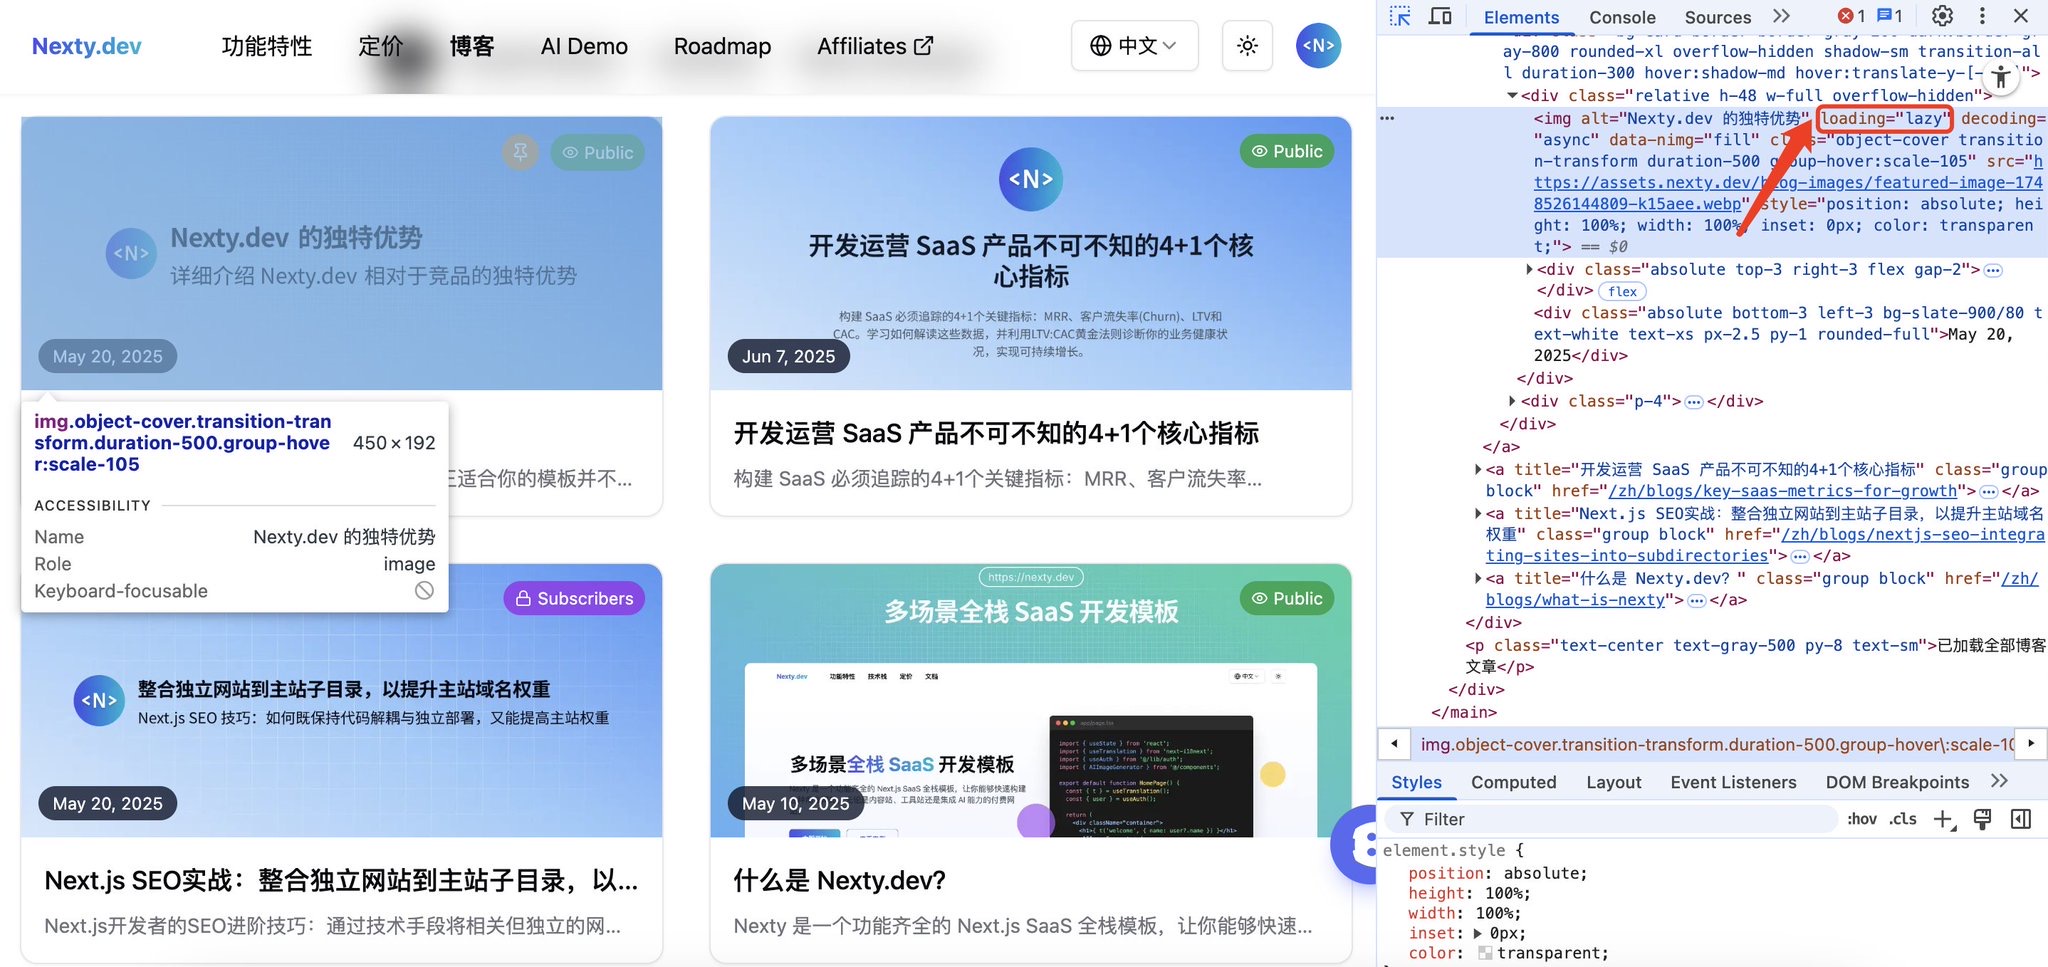The height and width of the screenshot is (967, 2048).
Task: Open the Affiliates external link
Action: click(875, 46)
